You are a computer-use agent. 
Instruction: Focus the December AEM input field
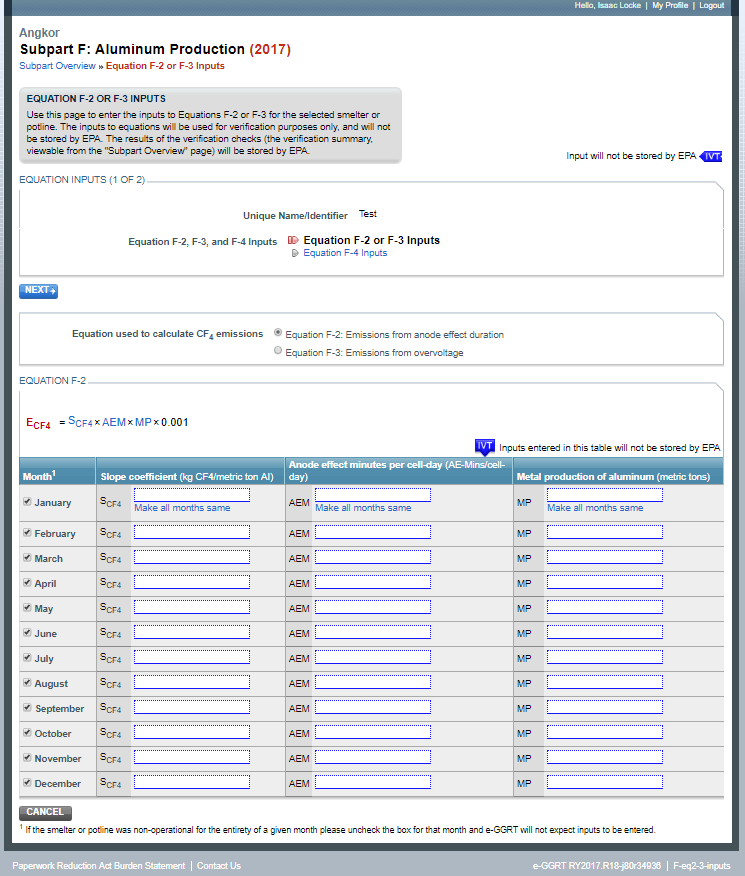point(372,782)
